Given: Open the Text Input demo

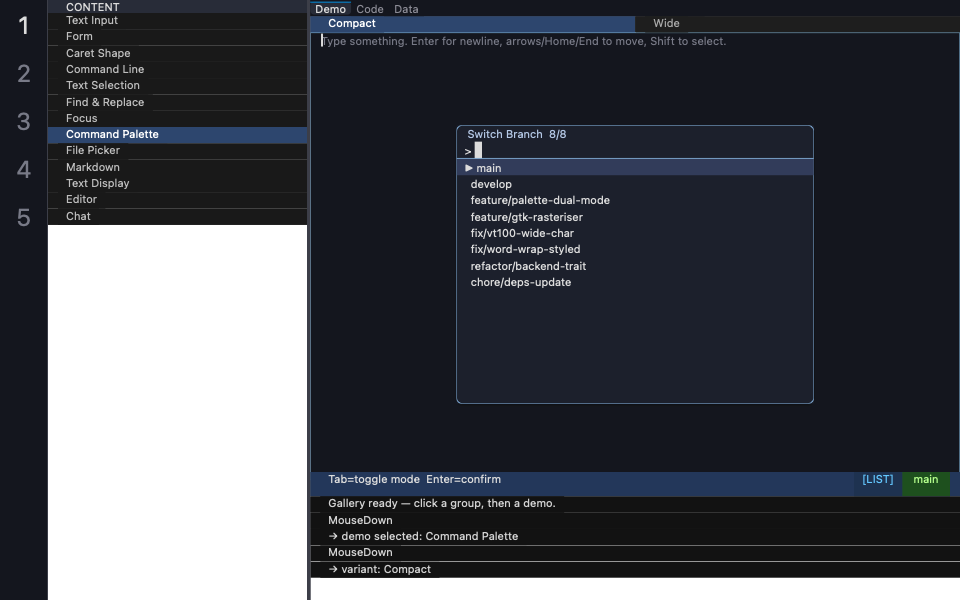Looking at the screenshot, I should 178,21.
